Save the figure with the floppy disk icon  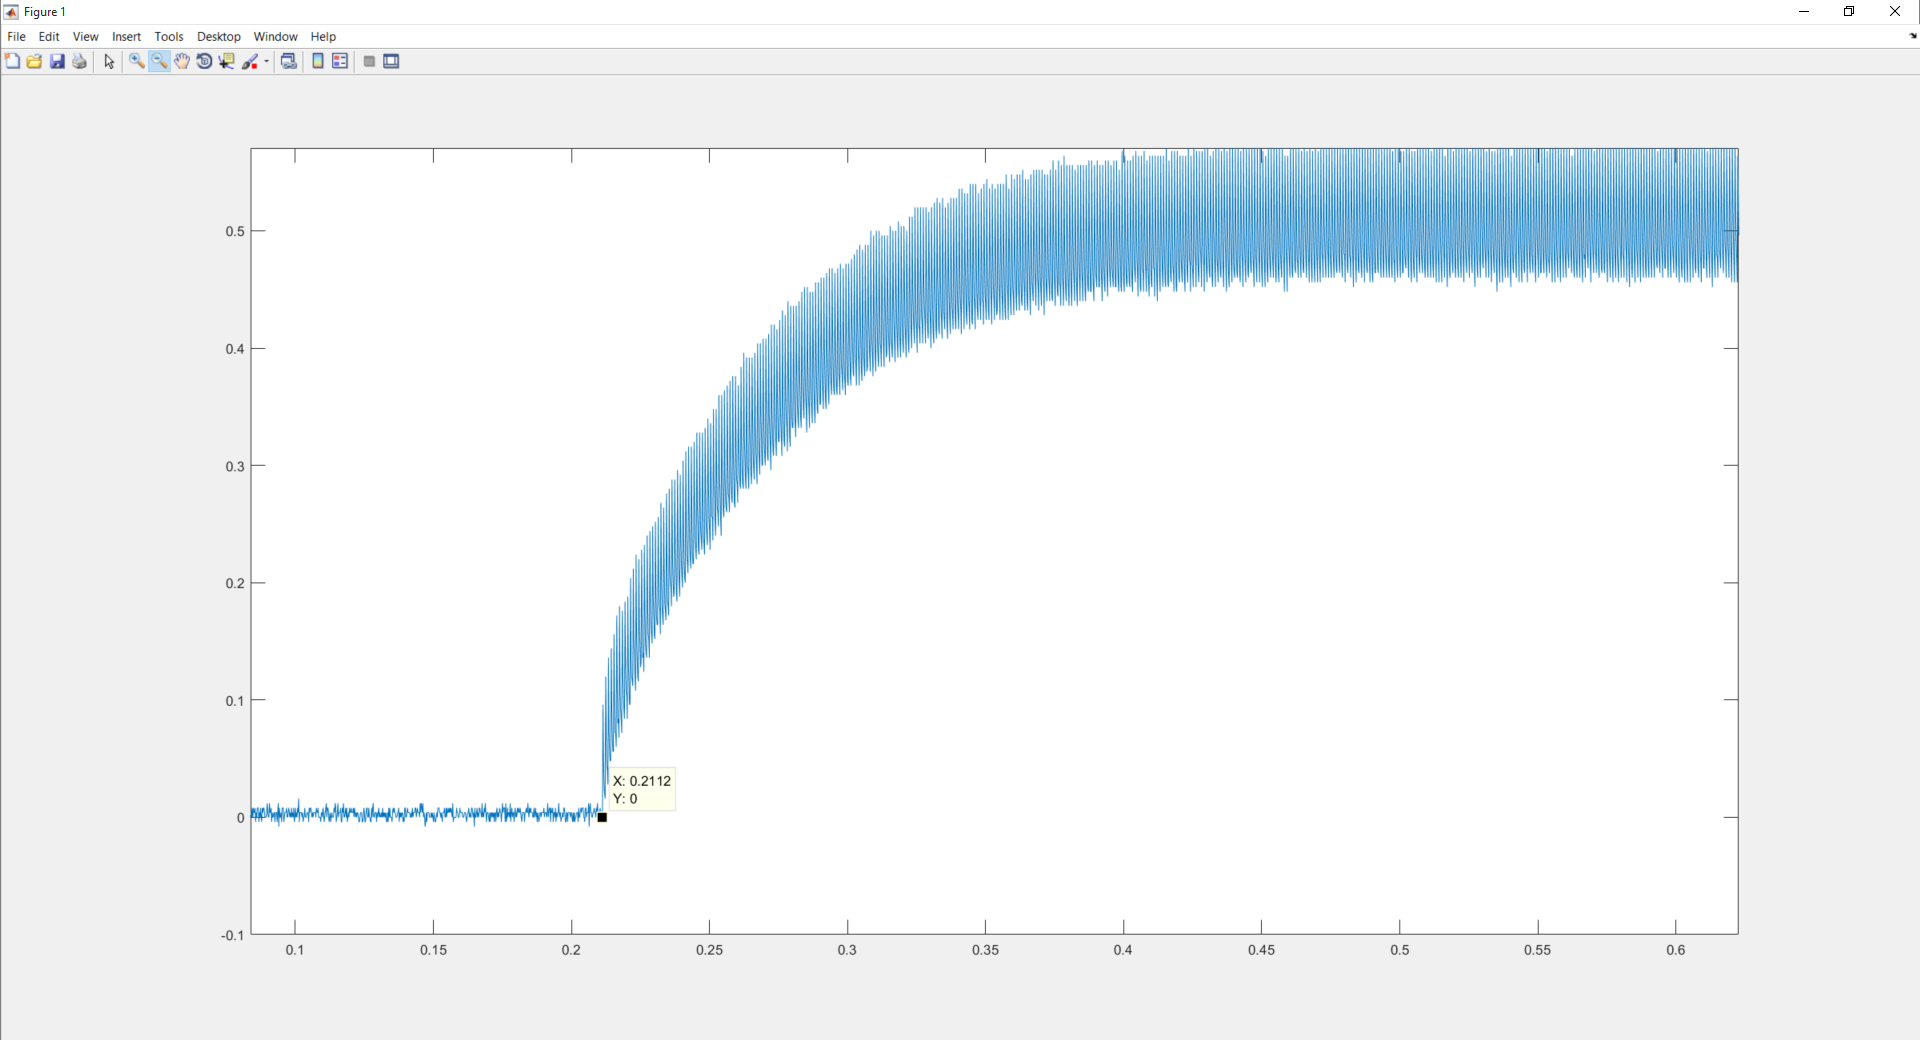pos(58,62)
